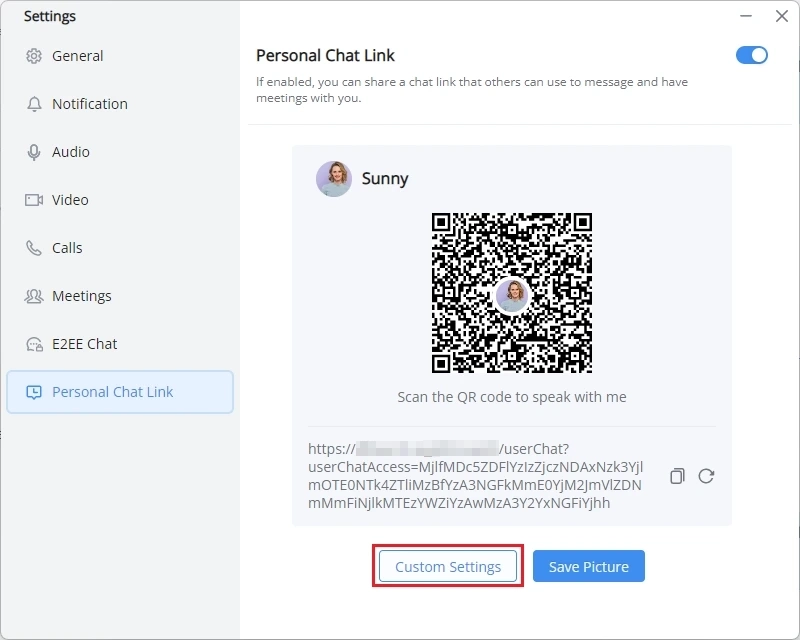Click the General gear icon

coord(34,56)
